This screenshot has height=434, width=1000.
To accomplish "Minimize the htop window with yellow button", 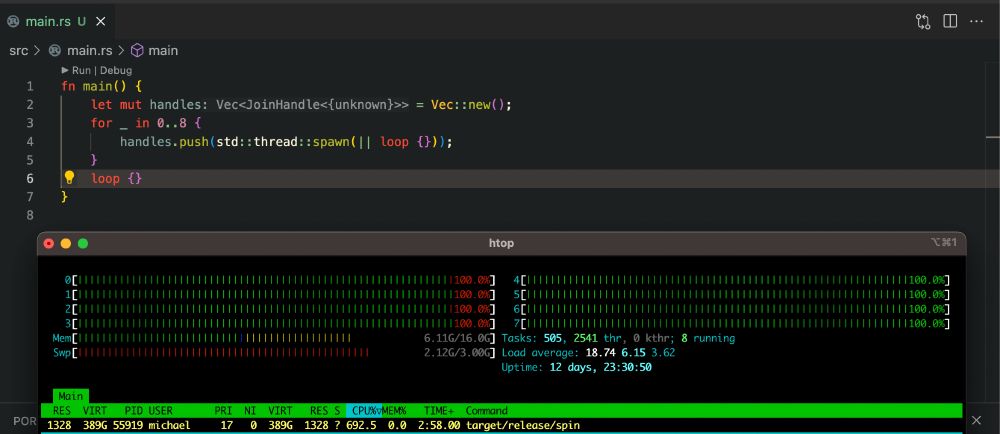I will click(x=66, y=243).
